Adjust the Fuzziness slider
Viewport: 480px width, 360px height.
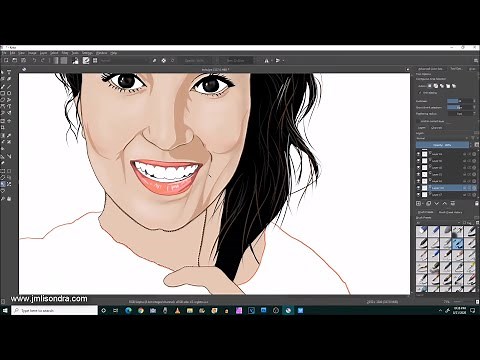459,101
